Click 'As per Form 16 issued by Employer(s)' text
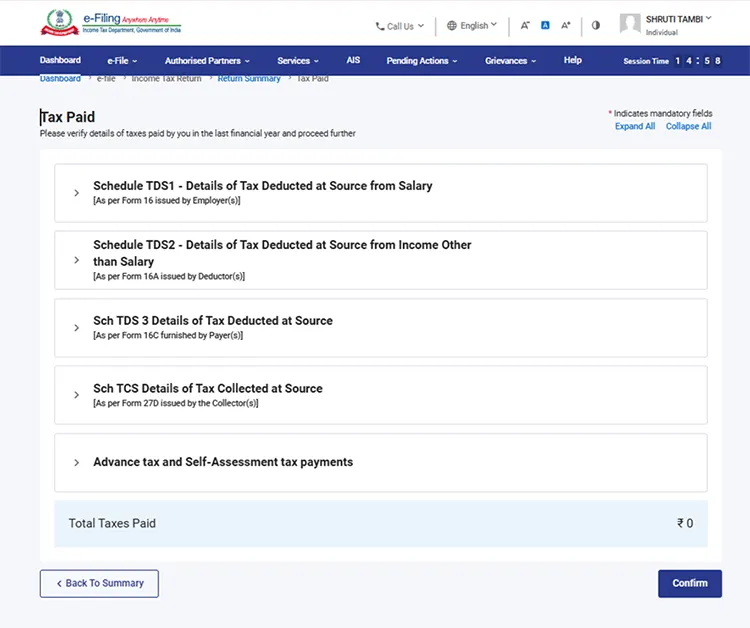The image size is (750, 628). [x=166, y=200]
